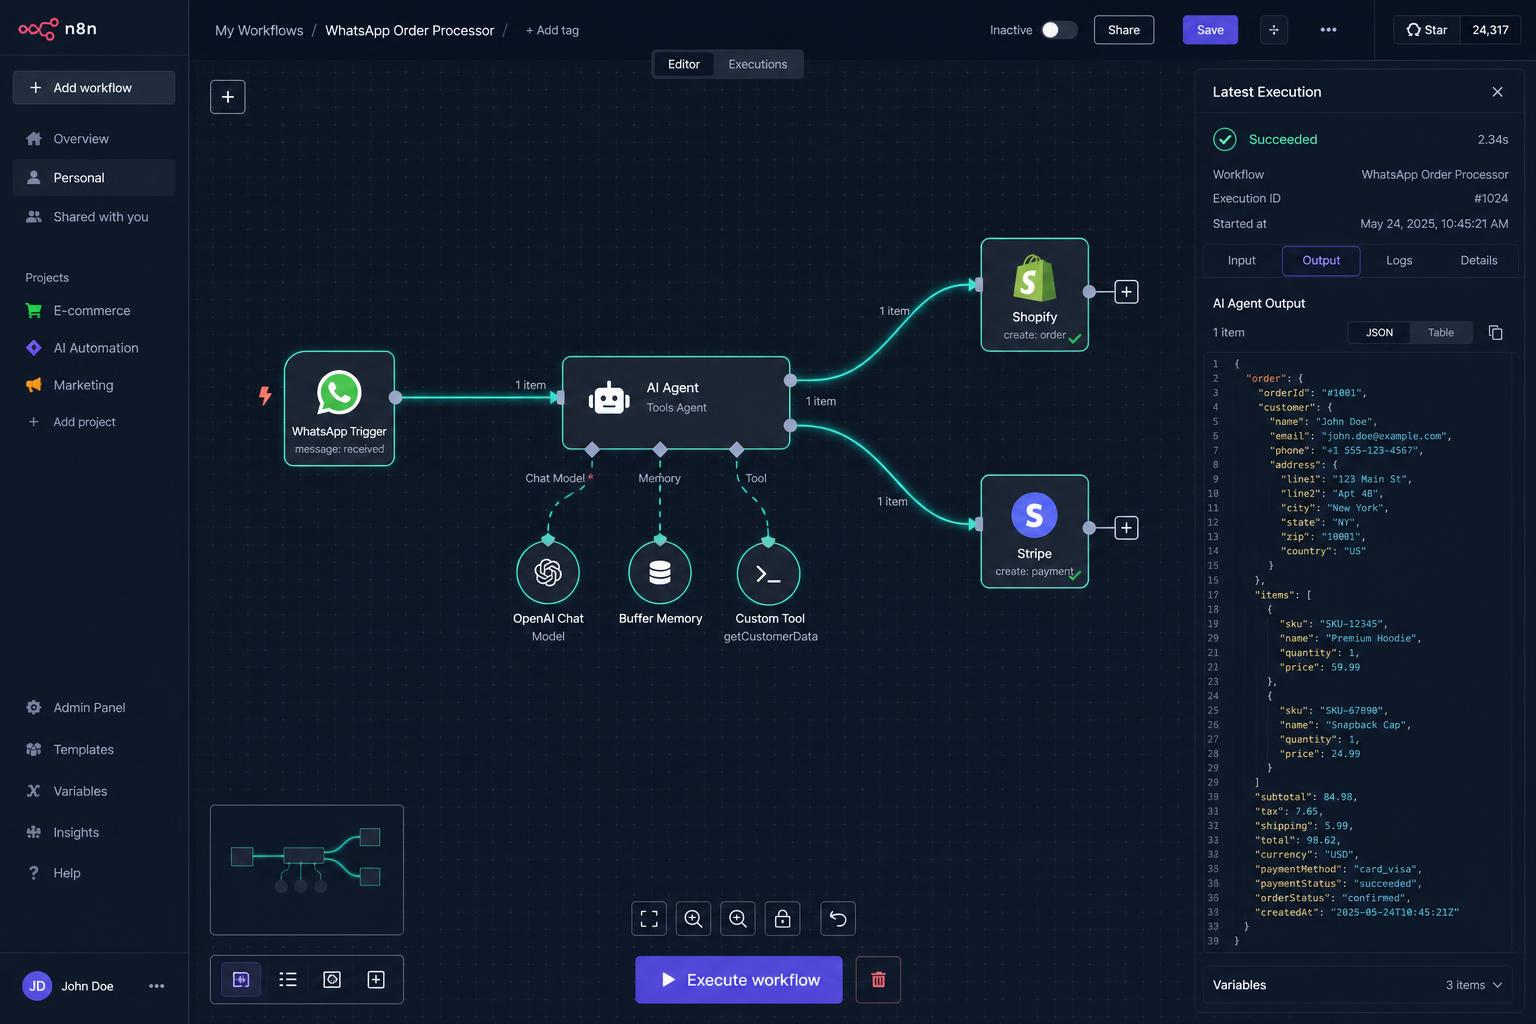Image resolution: width=1536 pixels, height=1024 pixels.
Task: Open Templates via its sidebar icon
Action: pyautogui.click(x=34, y=750)
